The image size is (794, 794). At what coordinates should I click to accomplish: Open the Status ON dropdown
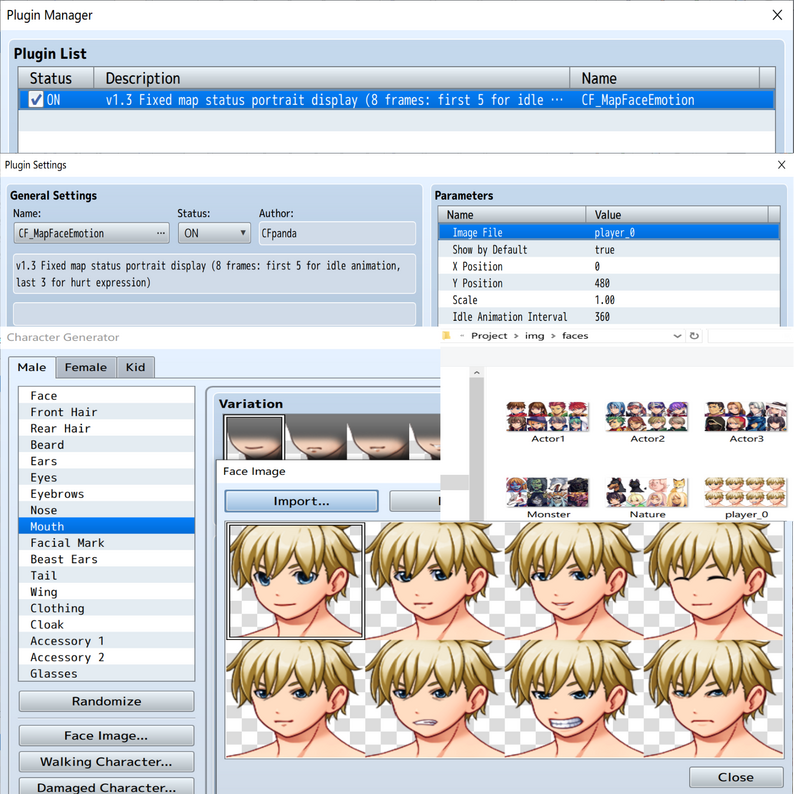pos(214,233)
